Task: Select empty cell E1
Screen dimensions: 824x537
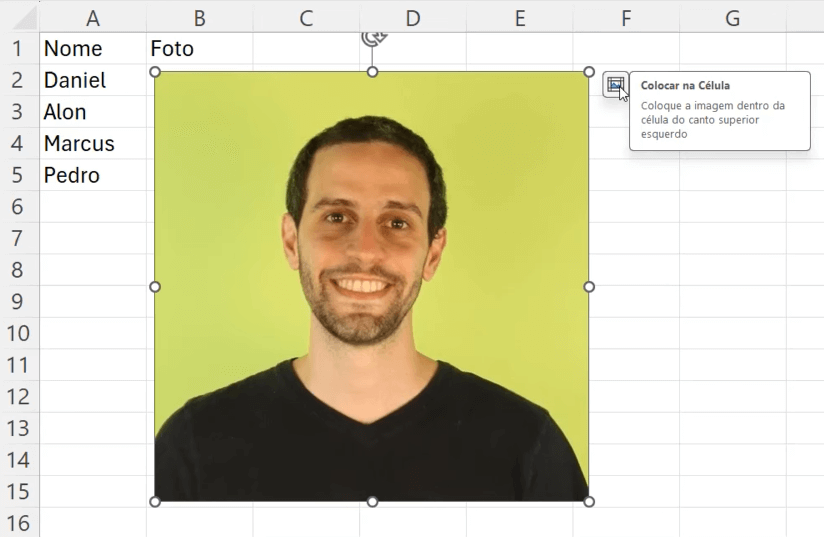Action: [x=520, y=48]
